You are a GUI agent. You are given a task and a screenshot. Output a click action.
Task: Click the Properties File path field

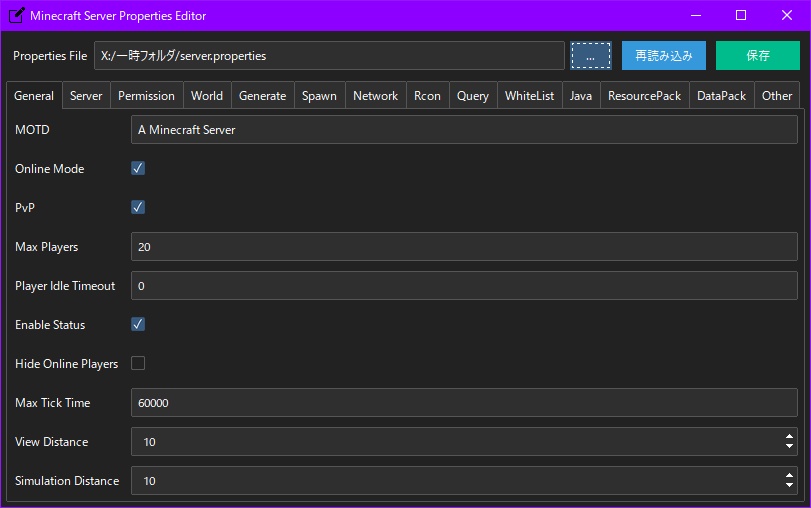click(329, 55)
